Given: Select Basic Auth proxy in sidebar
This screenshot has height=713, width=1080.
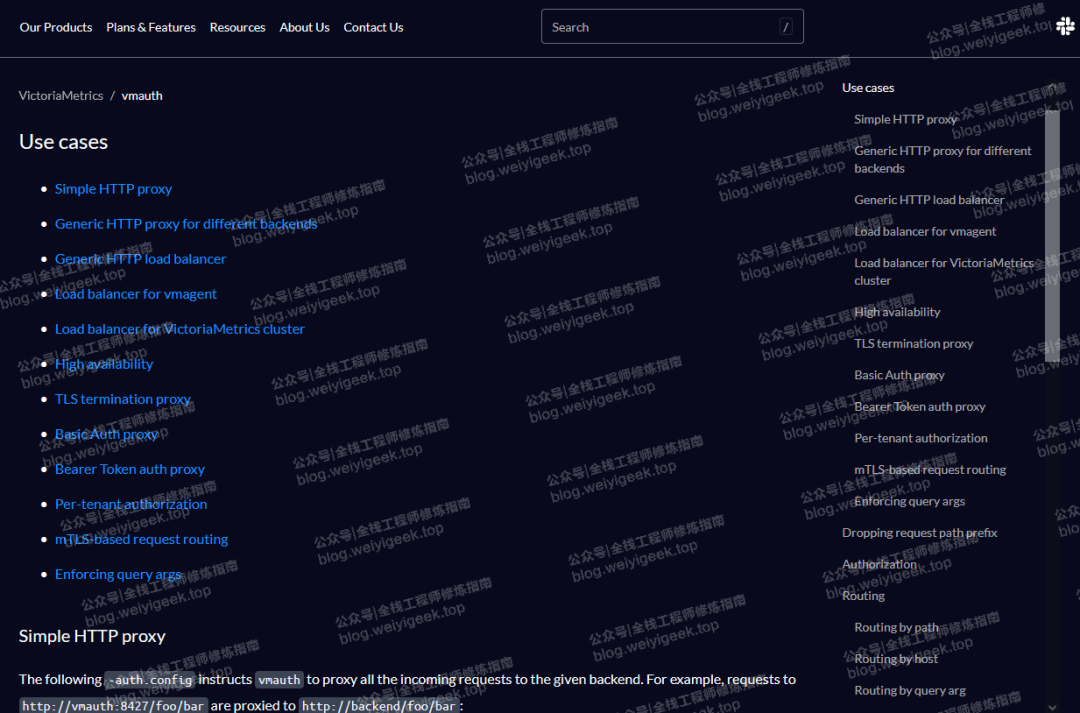Looking at the screenshot, I should (899, 375).
